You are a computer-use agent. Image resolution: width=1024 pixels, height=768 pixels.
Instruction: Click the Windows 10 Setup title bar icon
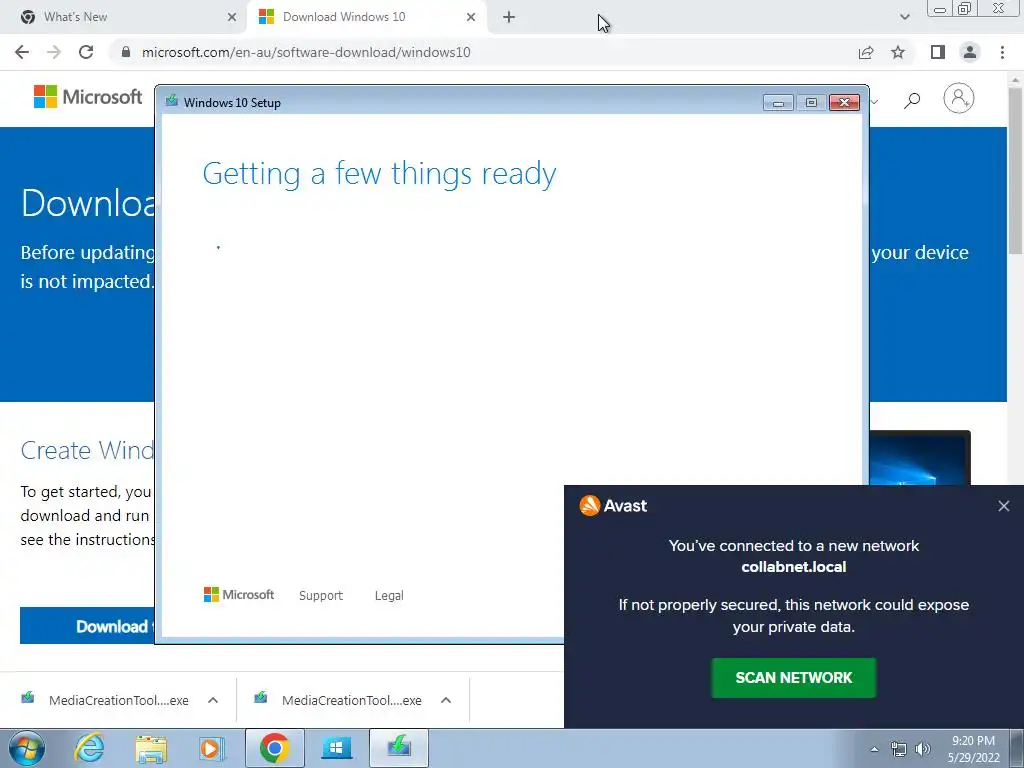[172, 101]
